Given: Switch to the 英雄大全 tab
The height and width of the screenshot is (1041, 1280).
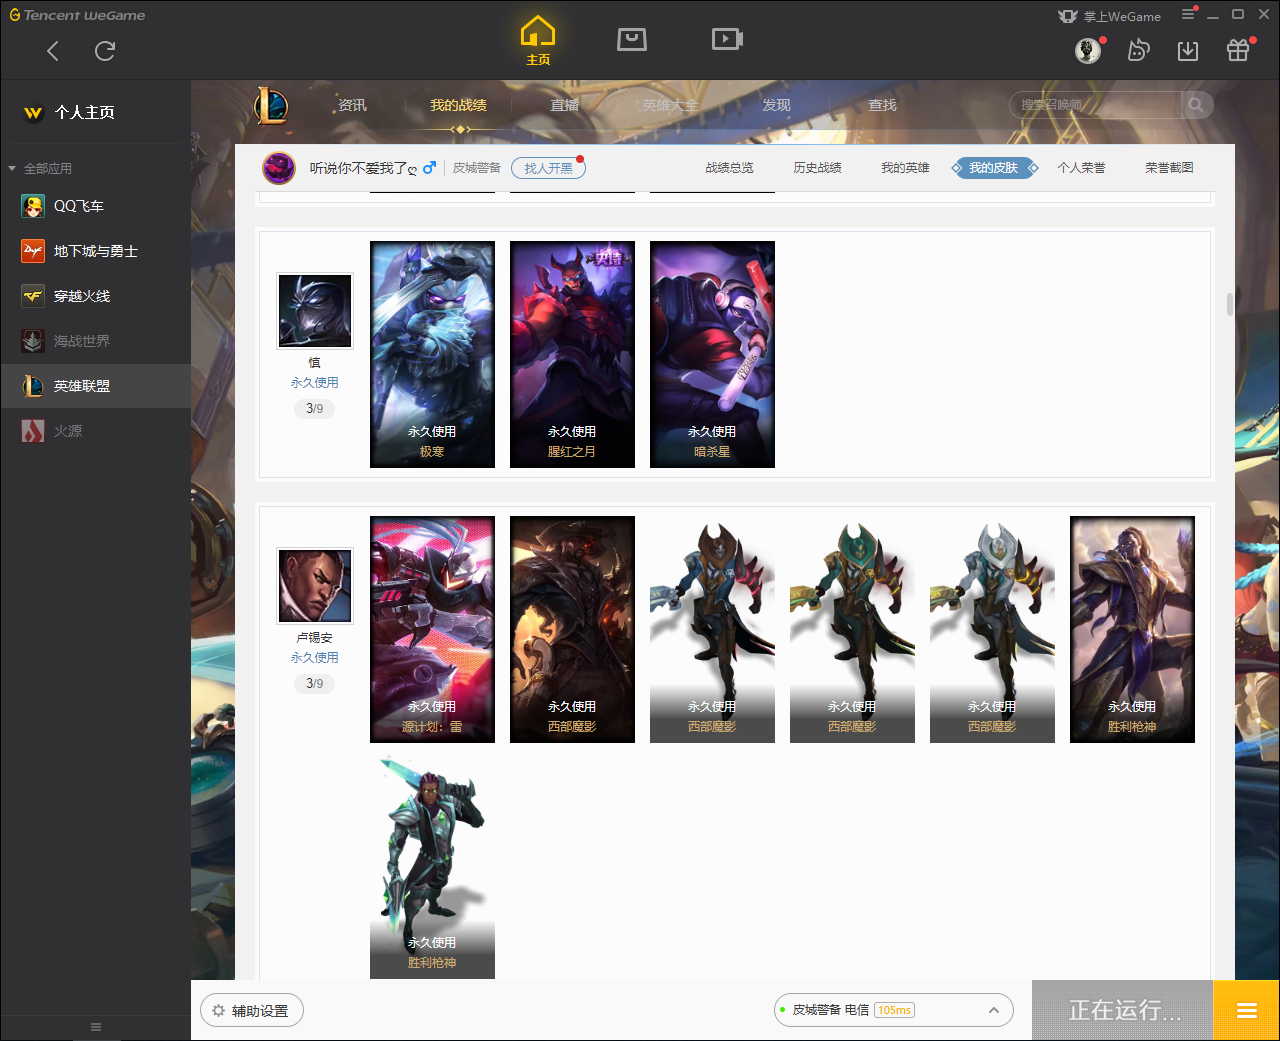Looking at the screenshot, I should pyautogui.click(x=670, y=105).
